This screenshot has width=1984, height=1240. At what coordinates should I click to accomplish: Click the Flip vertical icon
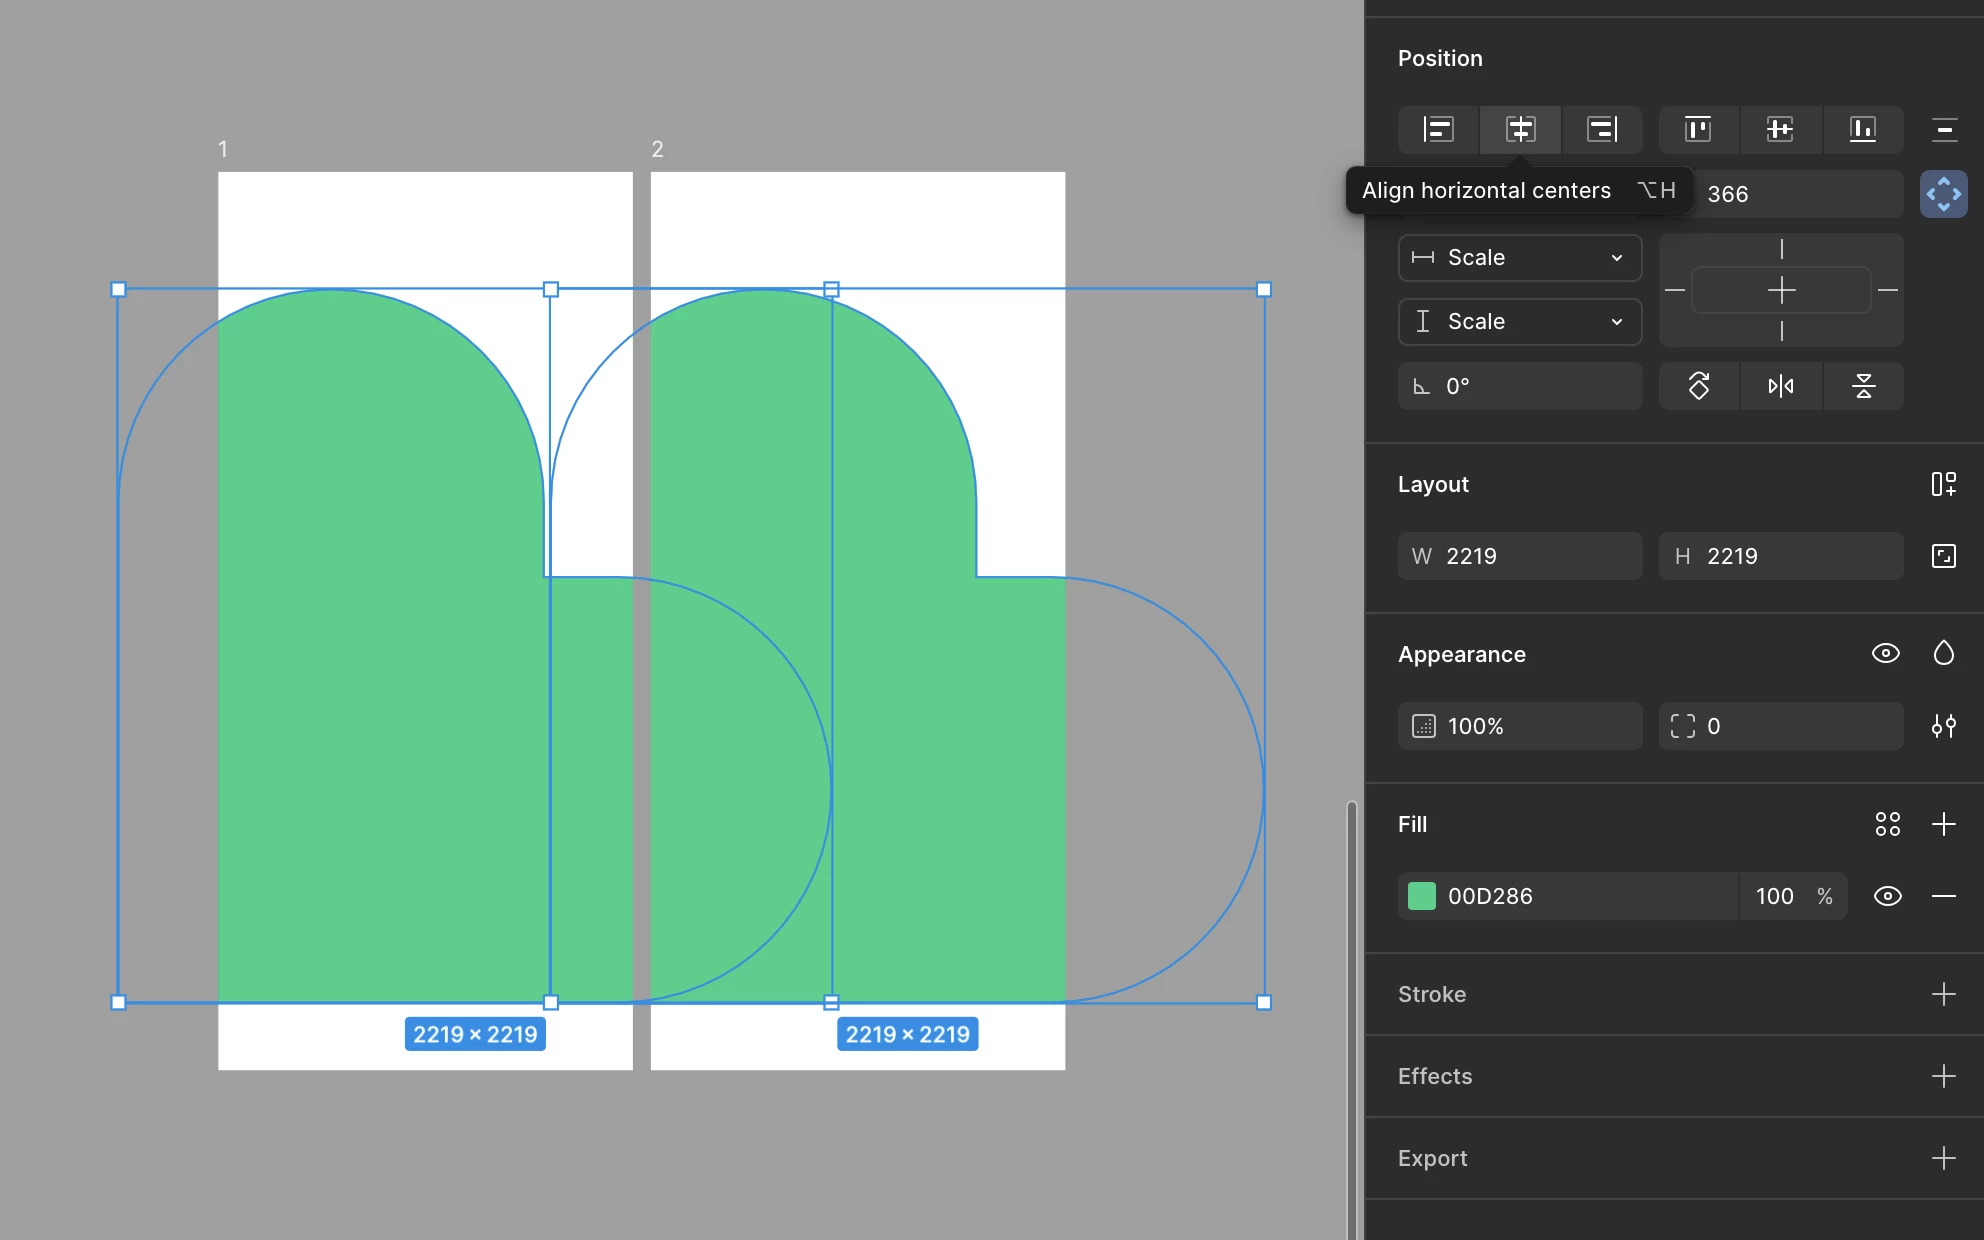coord(1863,386)
